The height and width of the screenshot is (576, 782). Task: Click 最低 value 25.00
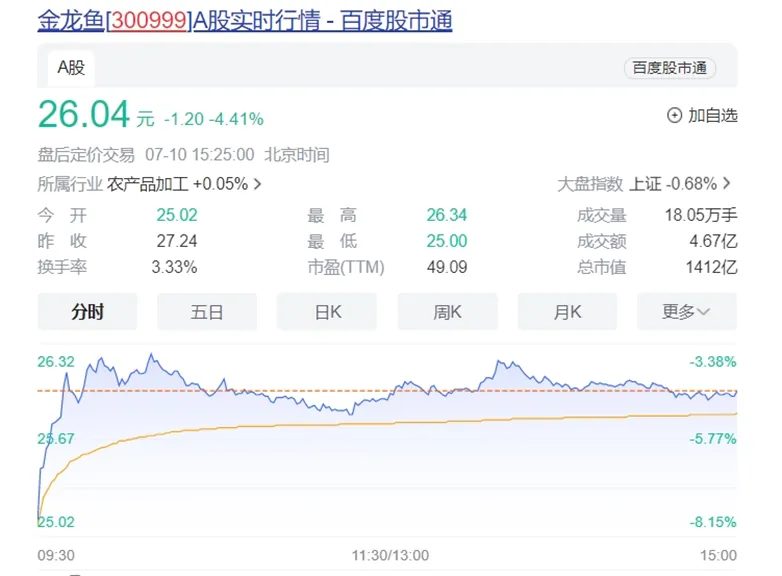coord(447,241)
